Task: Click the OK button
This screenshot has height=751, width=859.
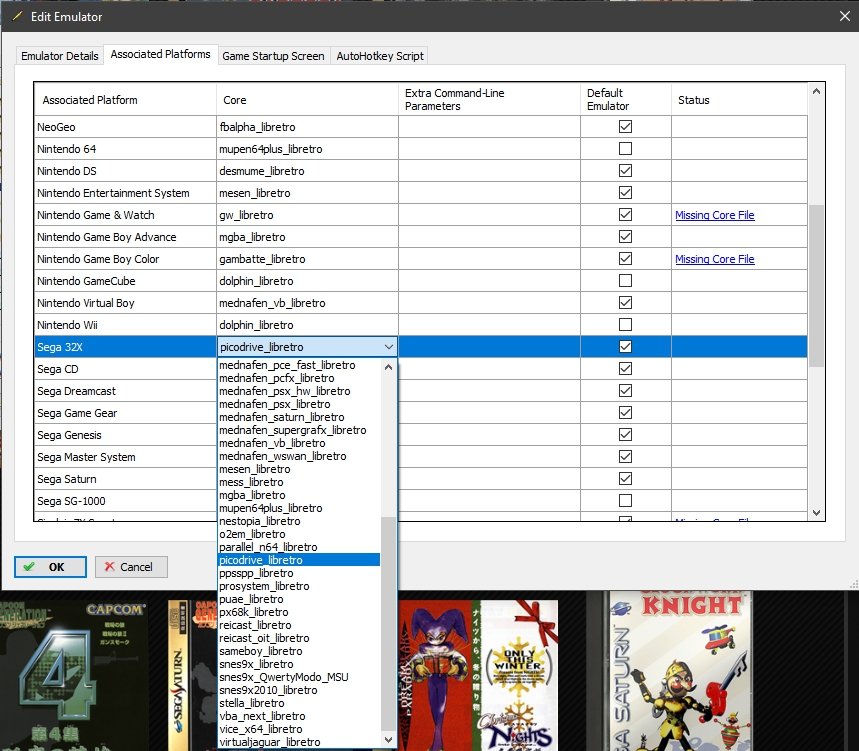Action: 50,567
